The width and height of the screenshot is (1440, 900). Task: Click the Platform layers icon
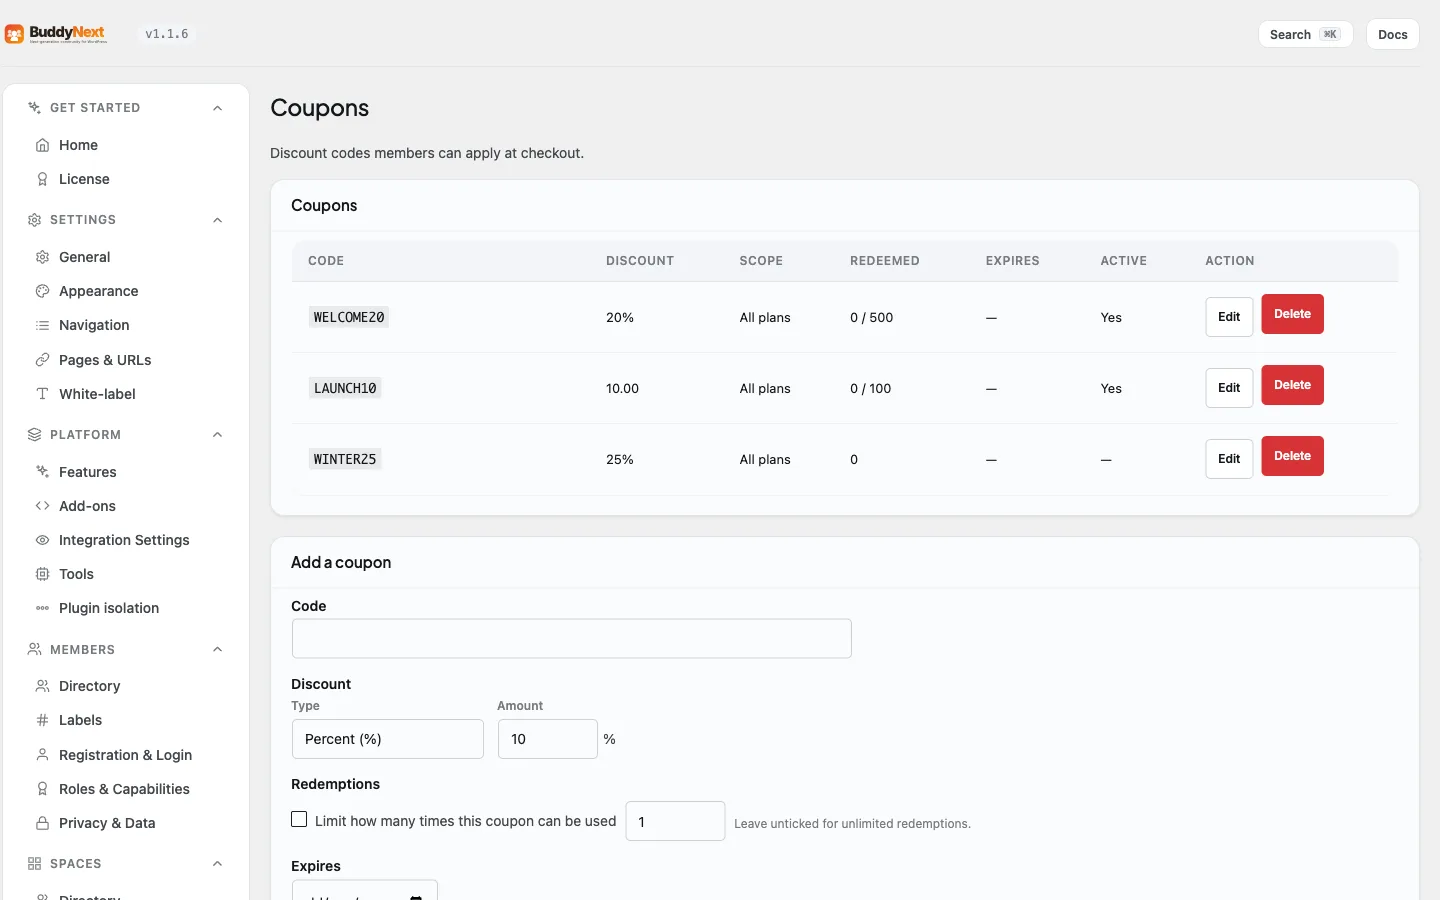point(34,435)
